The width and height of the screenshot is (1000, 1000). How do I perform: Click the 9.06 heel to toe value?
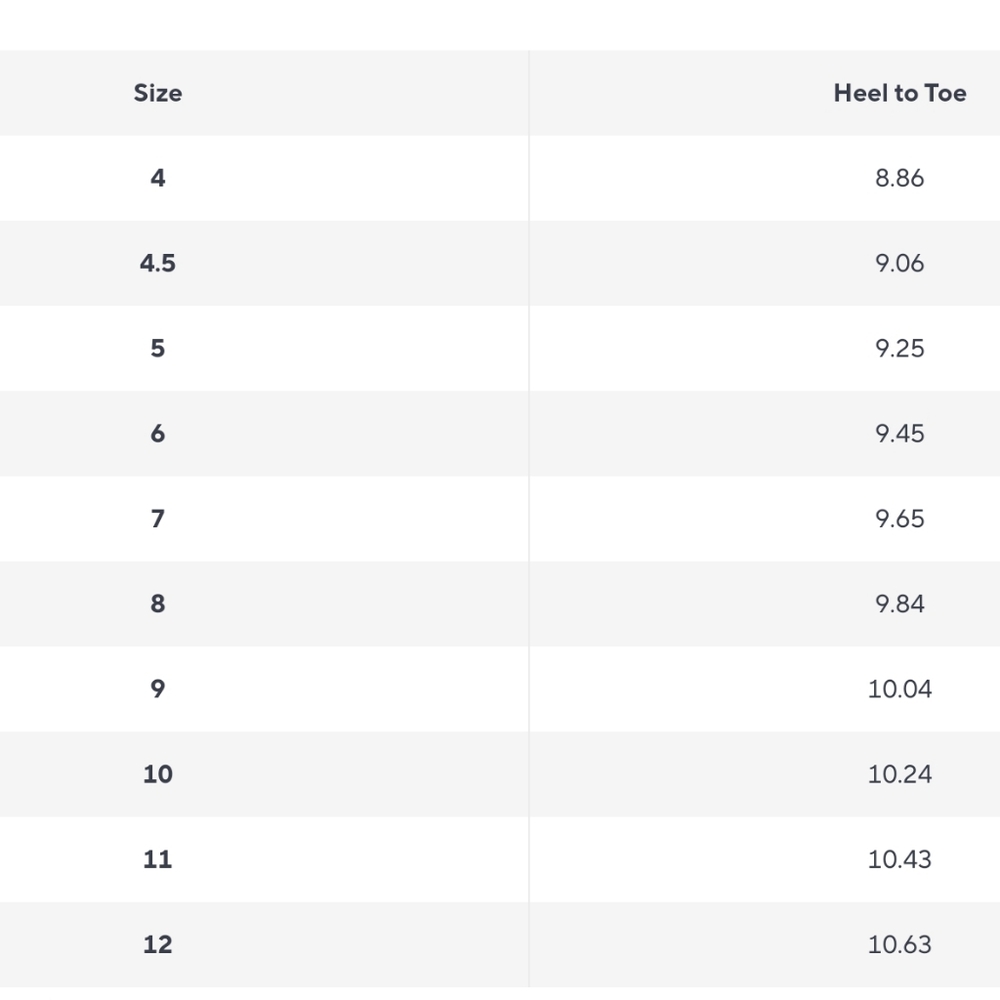tap(899, 263)
